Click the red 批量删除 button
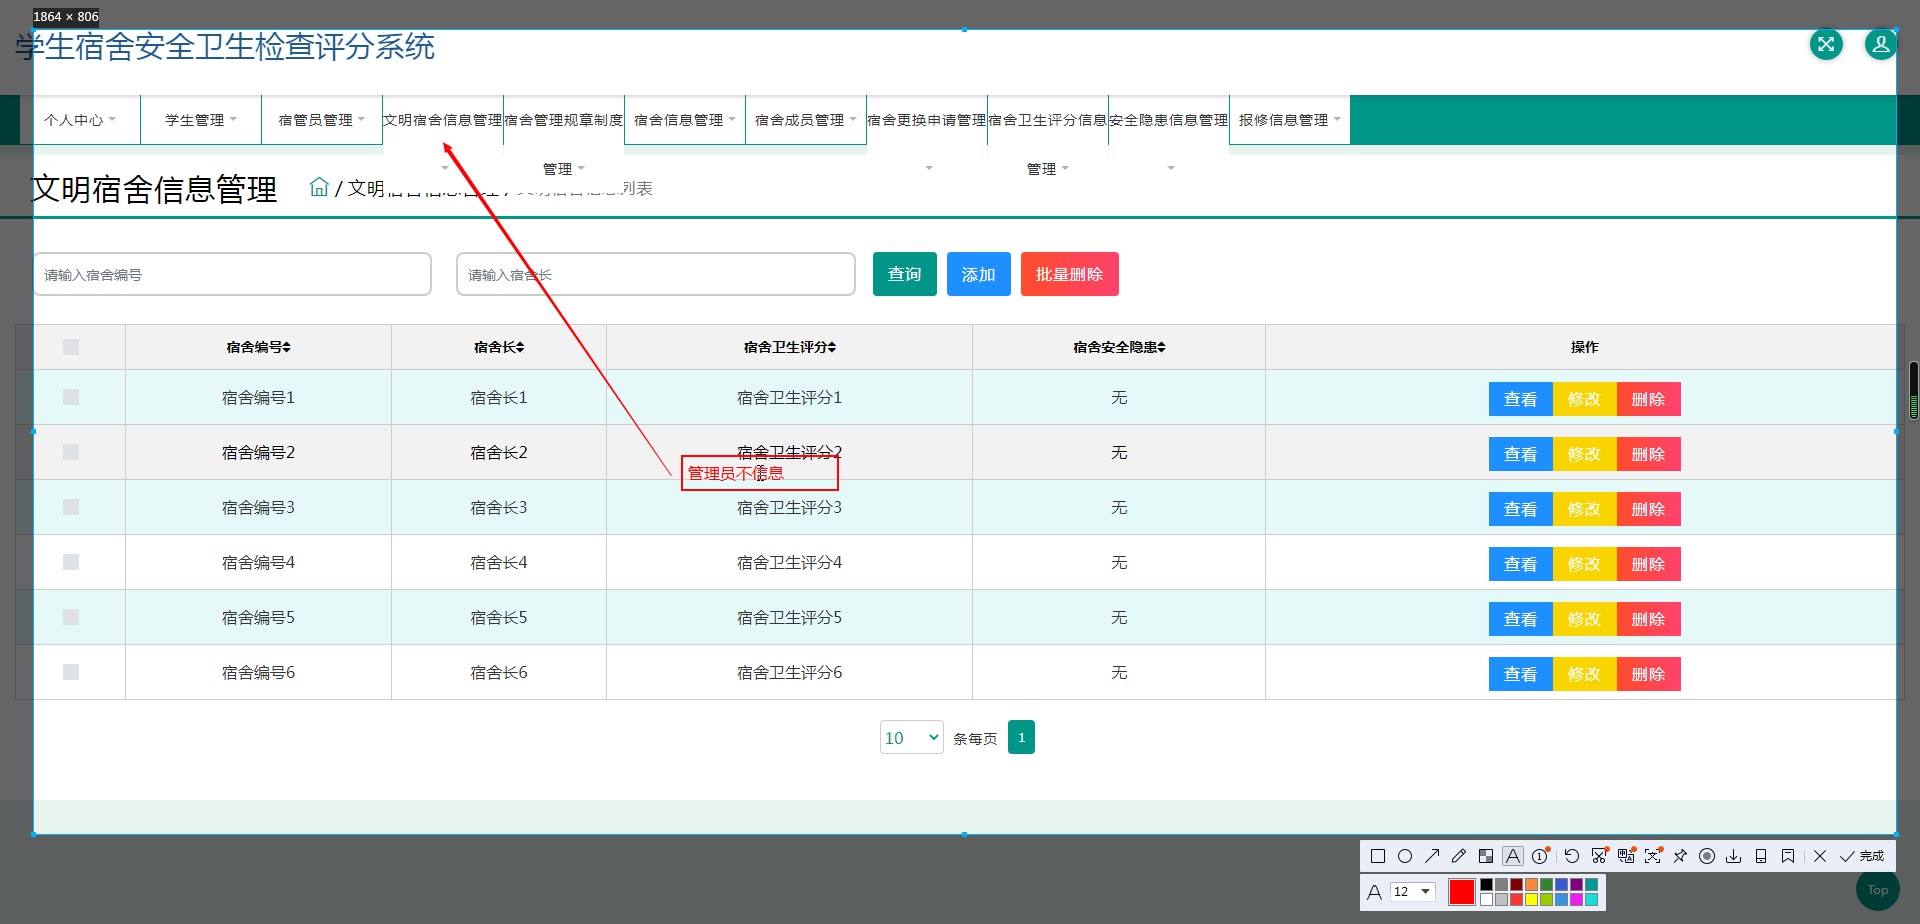The image size is (1920, 924). click(1070, 274)
